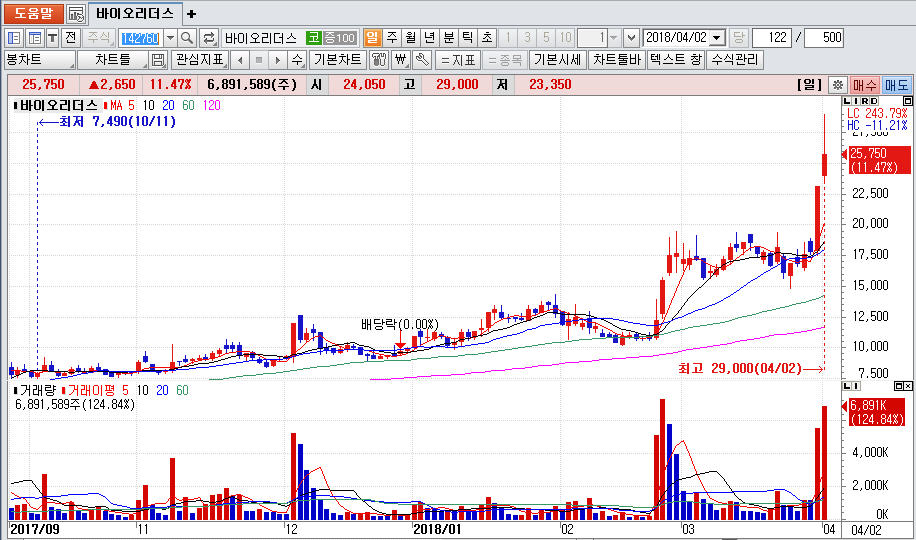Click the icon next to 도움말 button
Image resolution: width=916 pixels, height=540 pixels.
[x=76, y=14]
